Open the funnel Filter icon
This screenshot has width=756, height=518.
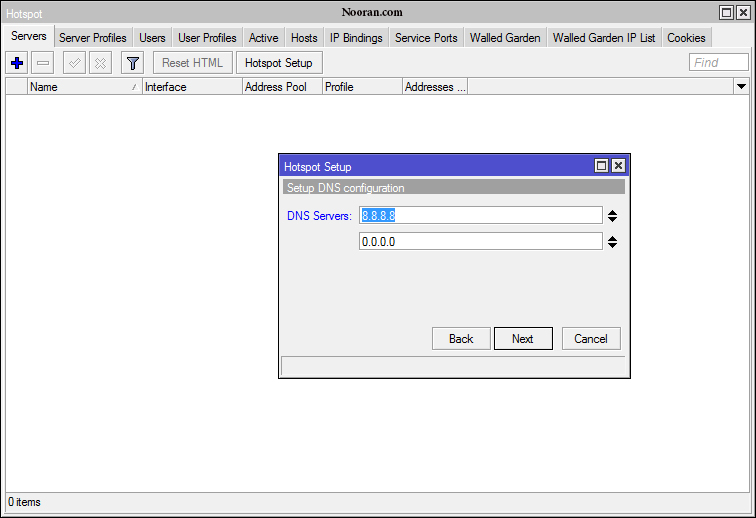(x=132, y=63)
